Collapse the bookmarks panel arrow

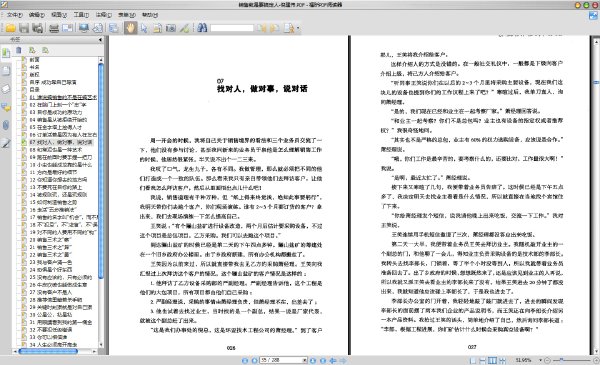(100, 39)
